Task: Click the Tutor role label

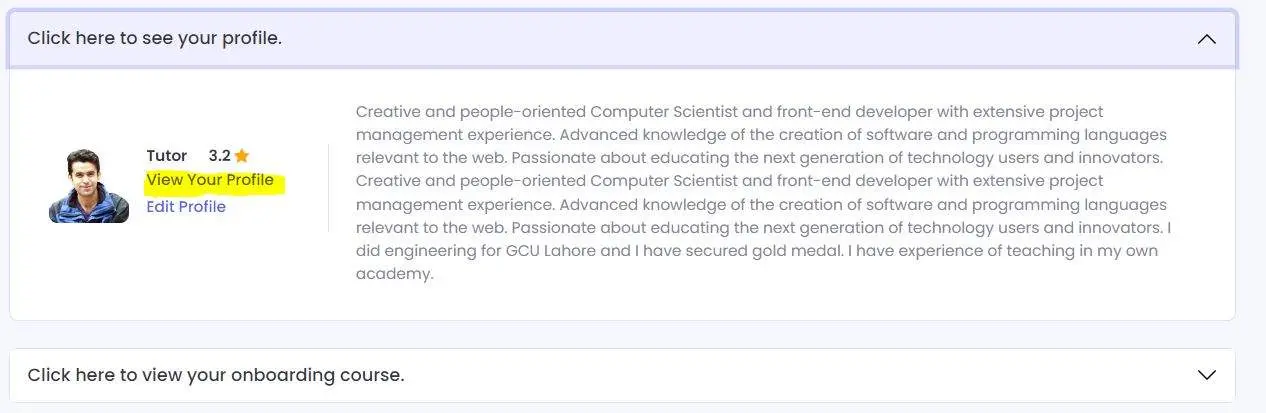Action: click(166, 156)
